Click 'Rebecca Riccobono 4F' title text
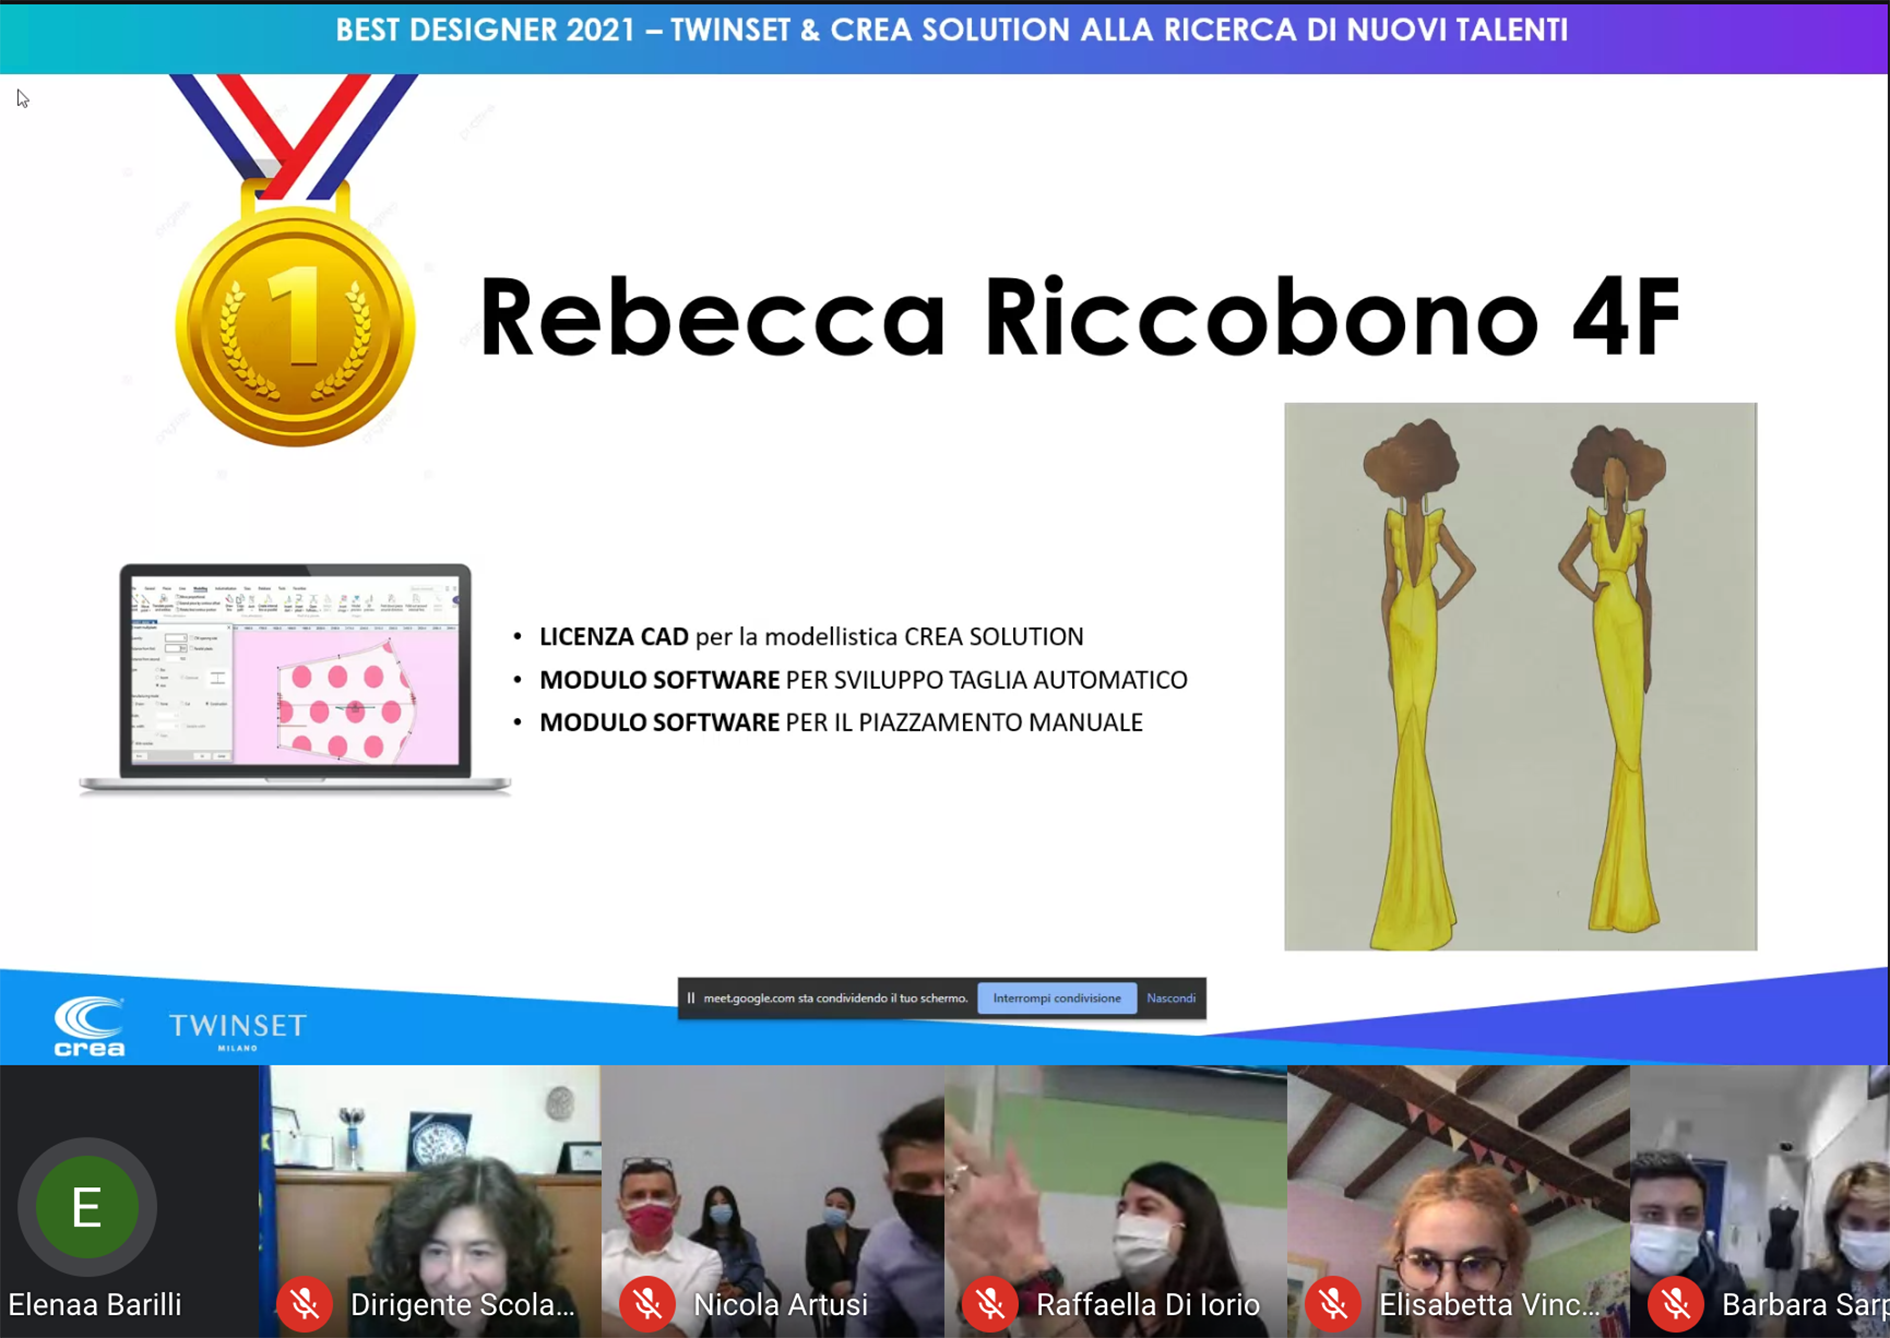 [x=1079, y=317]
